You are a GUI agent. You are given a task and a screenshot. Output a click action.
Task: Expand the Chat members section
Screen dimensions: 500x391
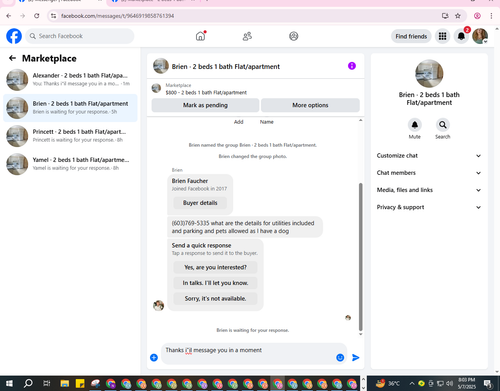click(429, 173)
